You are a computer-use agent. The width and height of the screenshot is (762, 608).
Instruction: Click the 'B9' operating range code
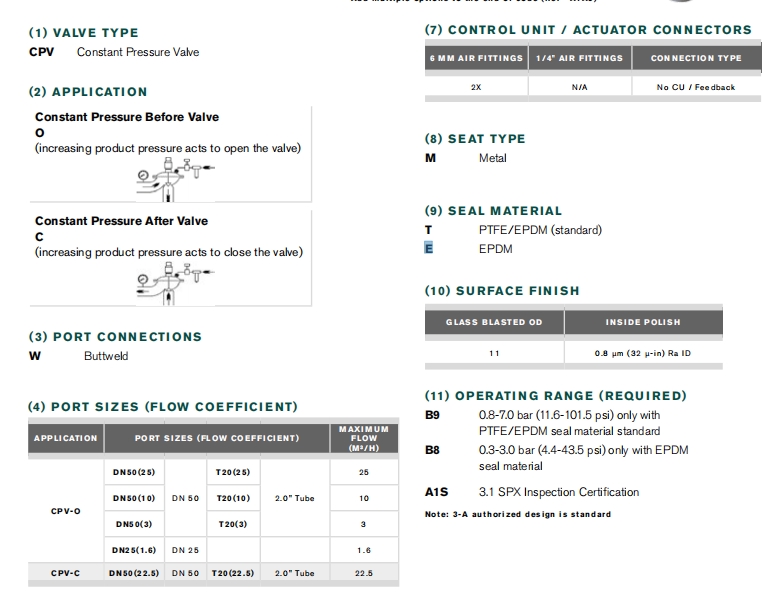432,415
